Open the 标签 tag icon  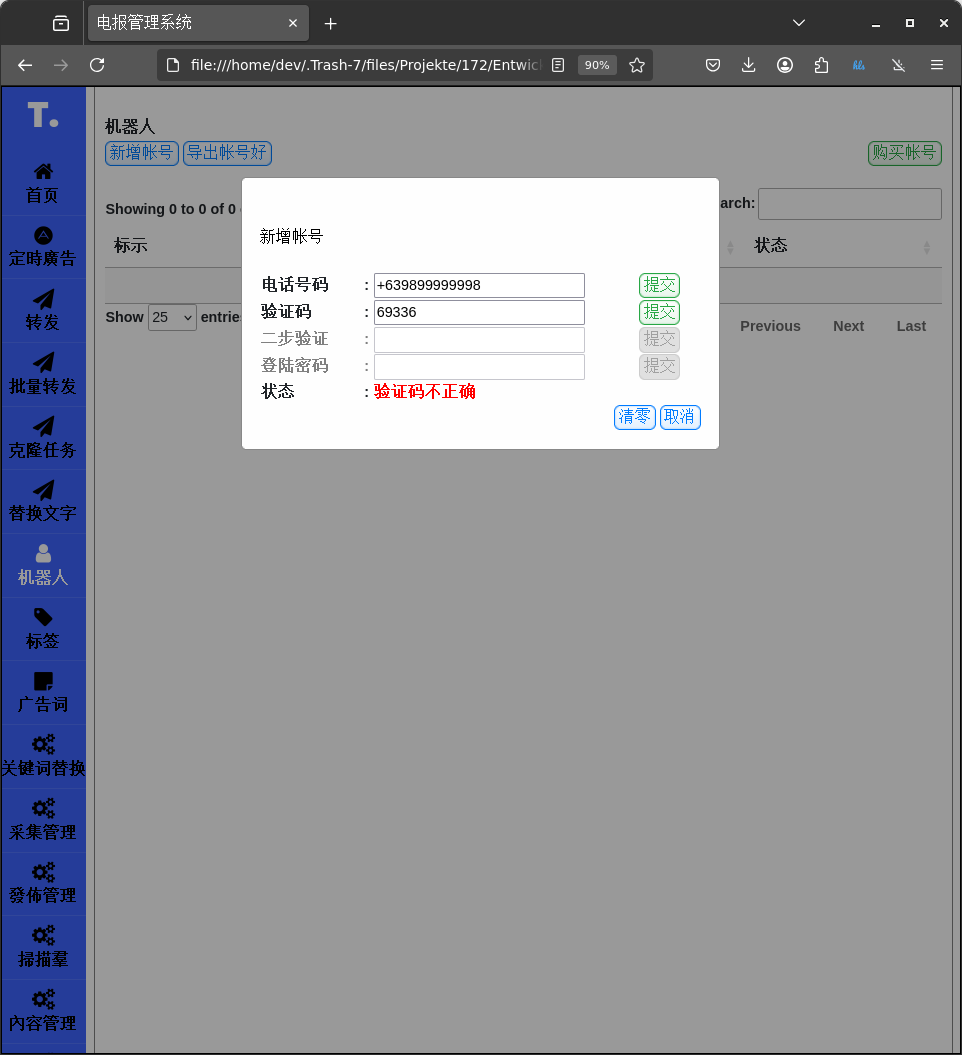click(x=43, y=617)
